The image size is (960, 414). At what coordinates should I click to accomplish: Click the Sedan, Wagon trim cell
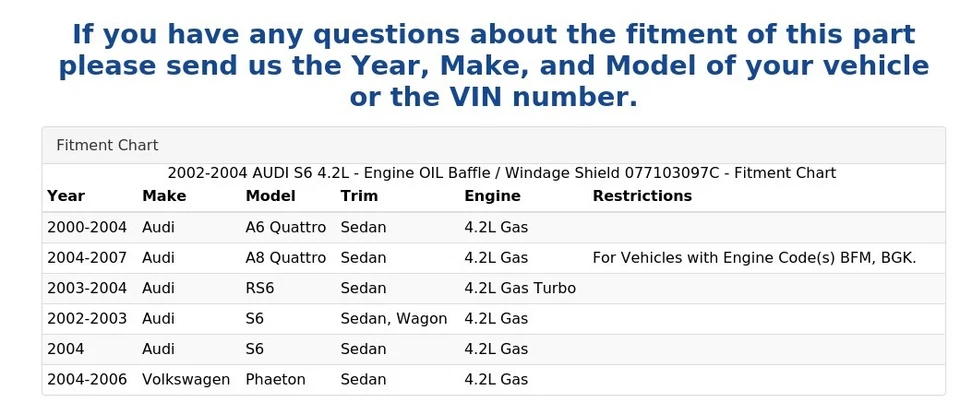click(394, 319)
